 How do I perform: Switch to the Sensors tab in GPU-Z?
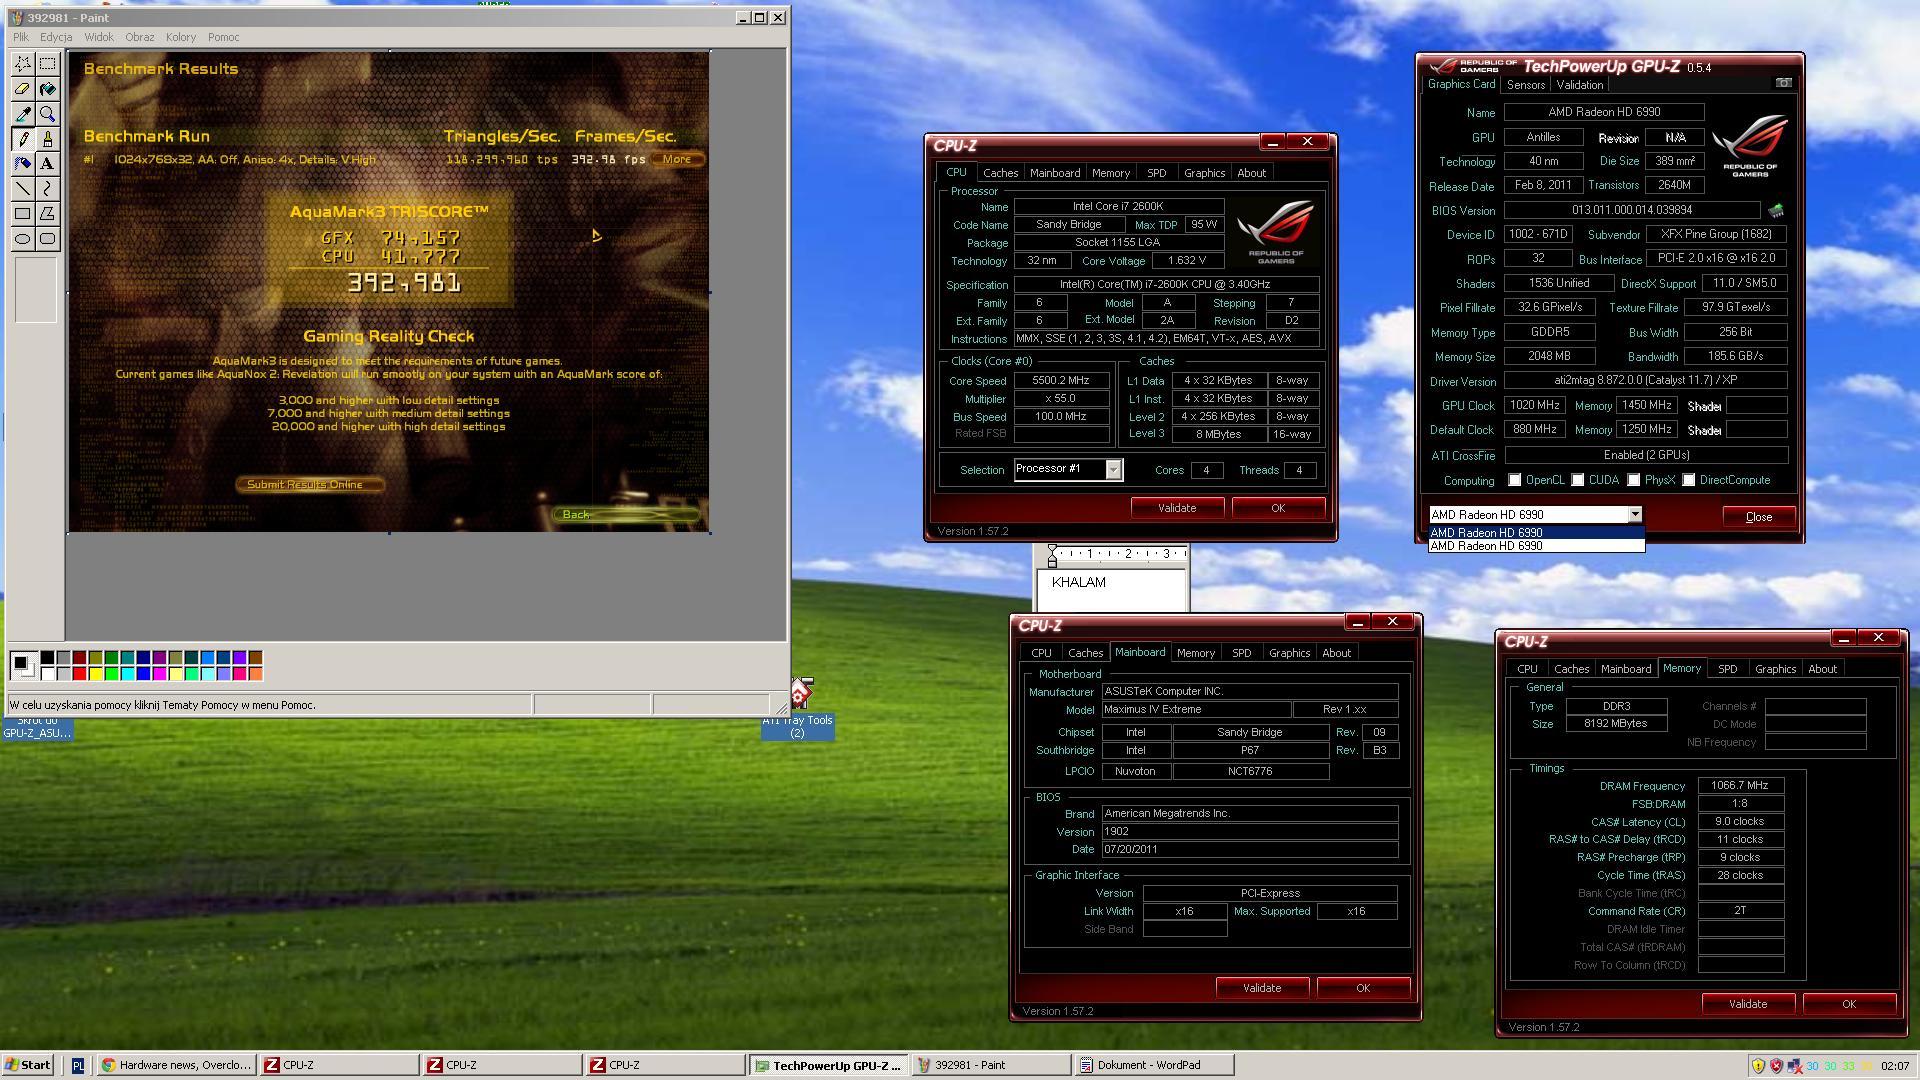coord(1525,85)
